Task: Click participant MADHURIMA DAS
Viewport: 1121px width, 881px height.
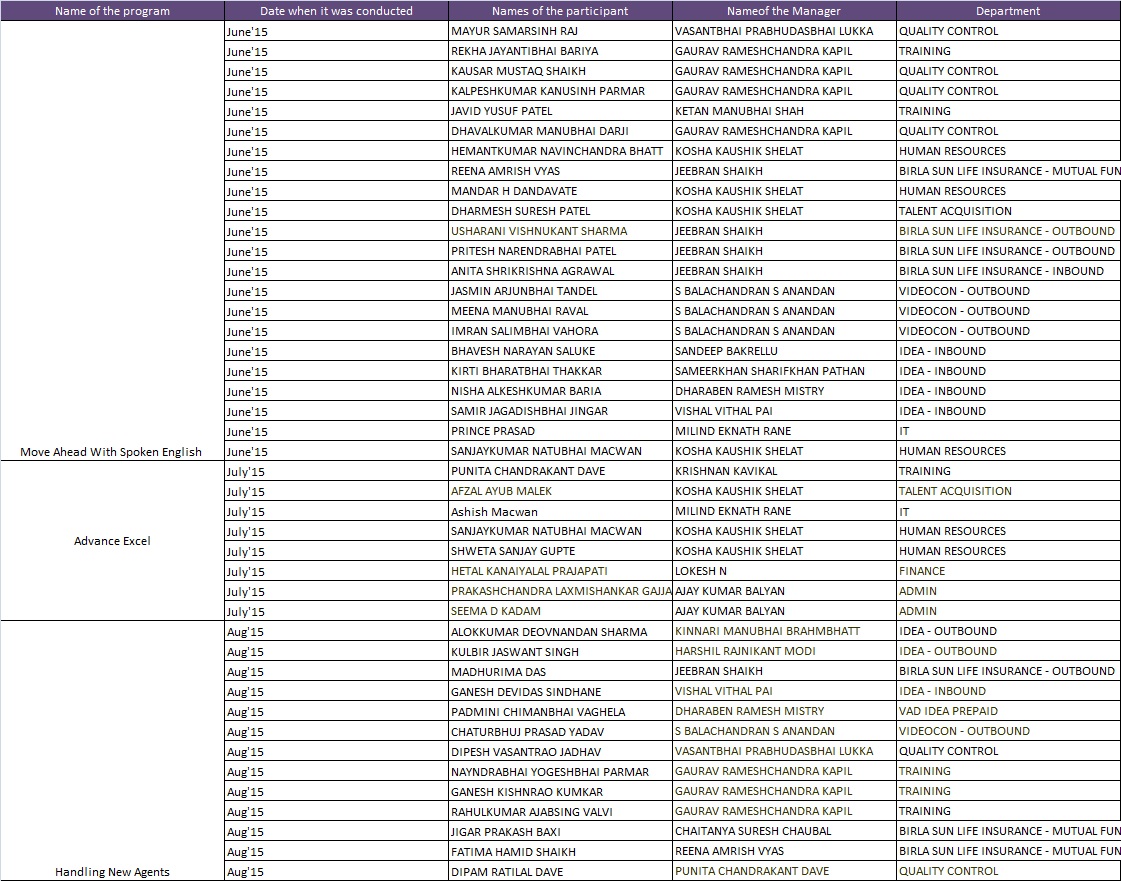Action: click(x=560, y=671)
